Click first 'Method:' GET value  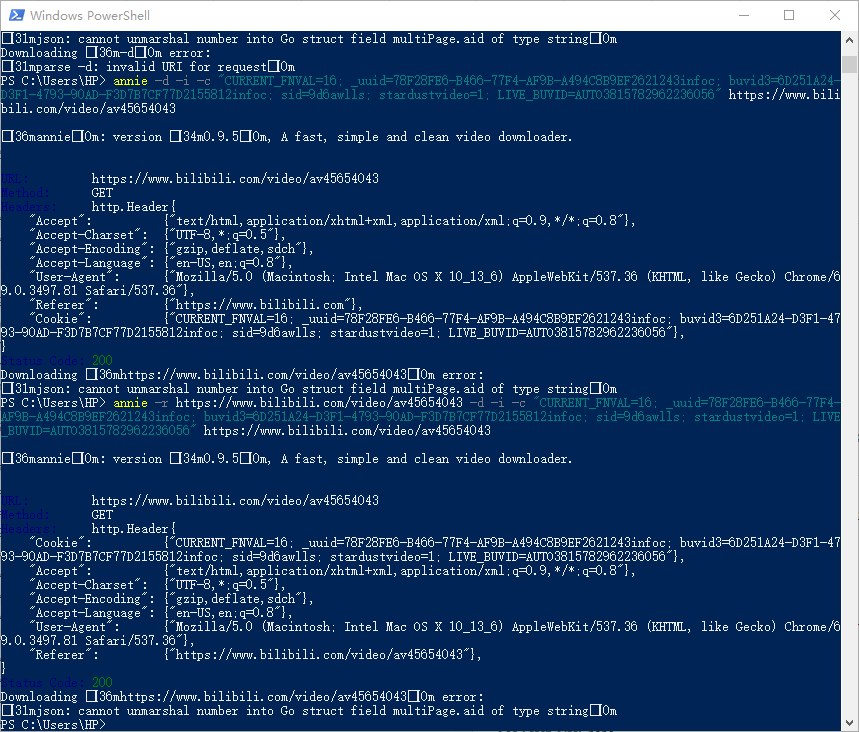click(102, 193)
